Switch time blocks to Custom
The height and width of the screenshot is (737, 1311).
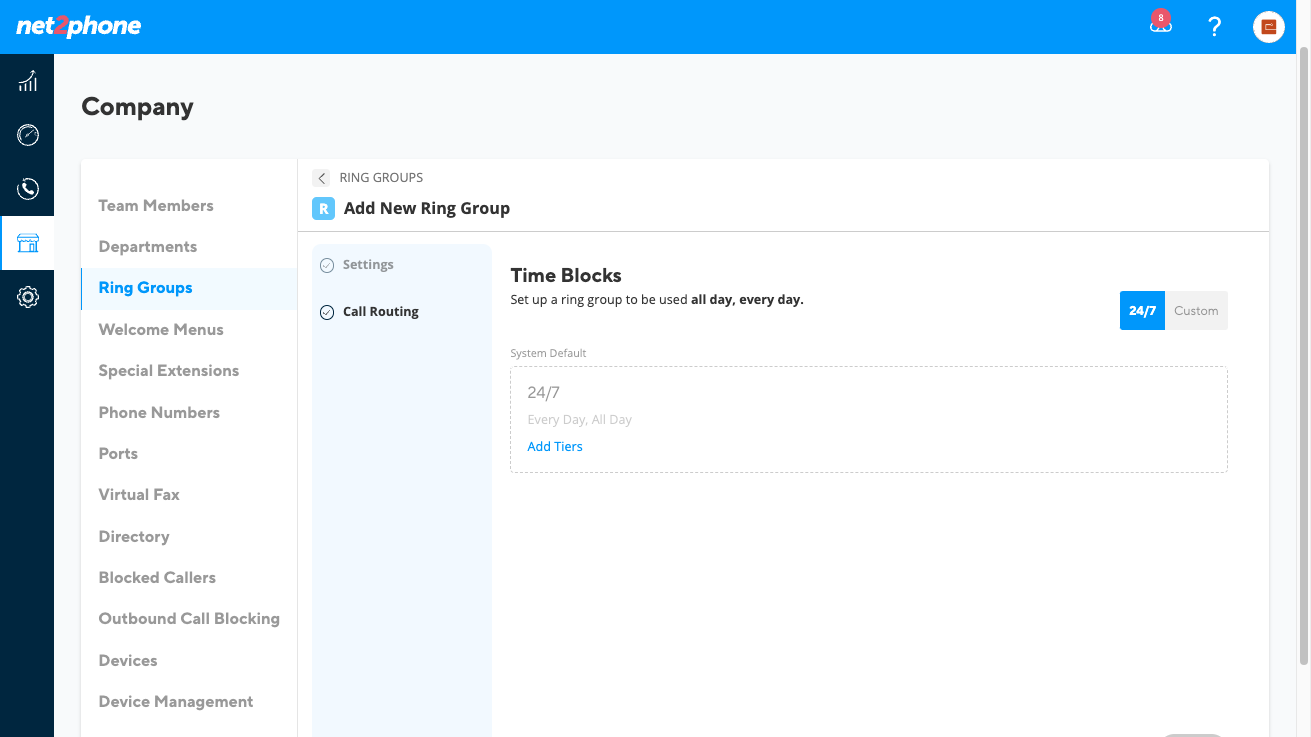[x=1196, y=311]
